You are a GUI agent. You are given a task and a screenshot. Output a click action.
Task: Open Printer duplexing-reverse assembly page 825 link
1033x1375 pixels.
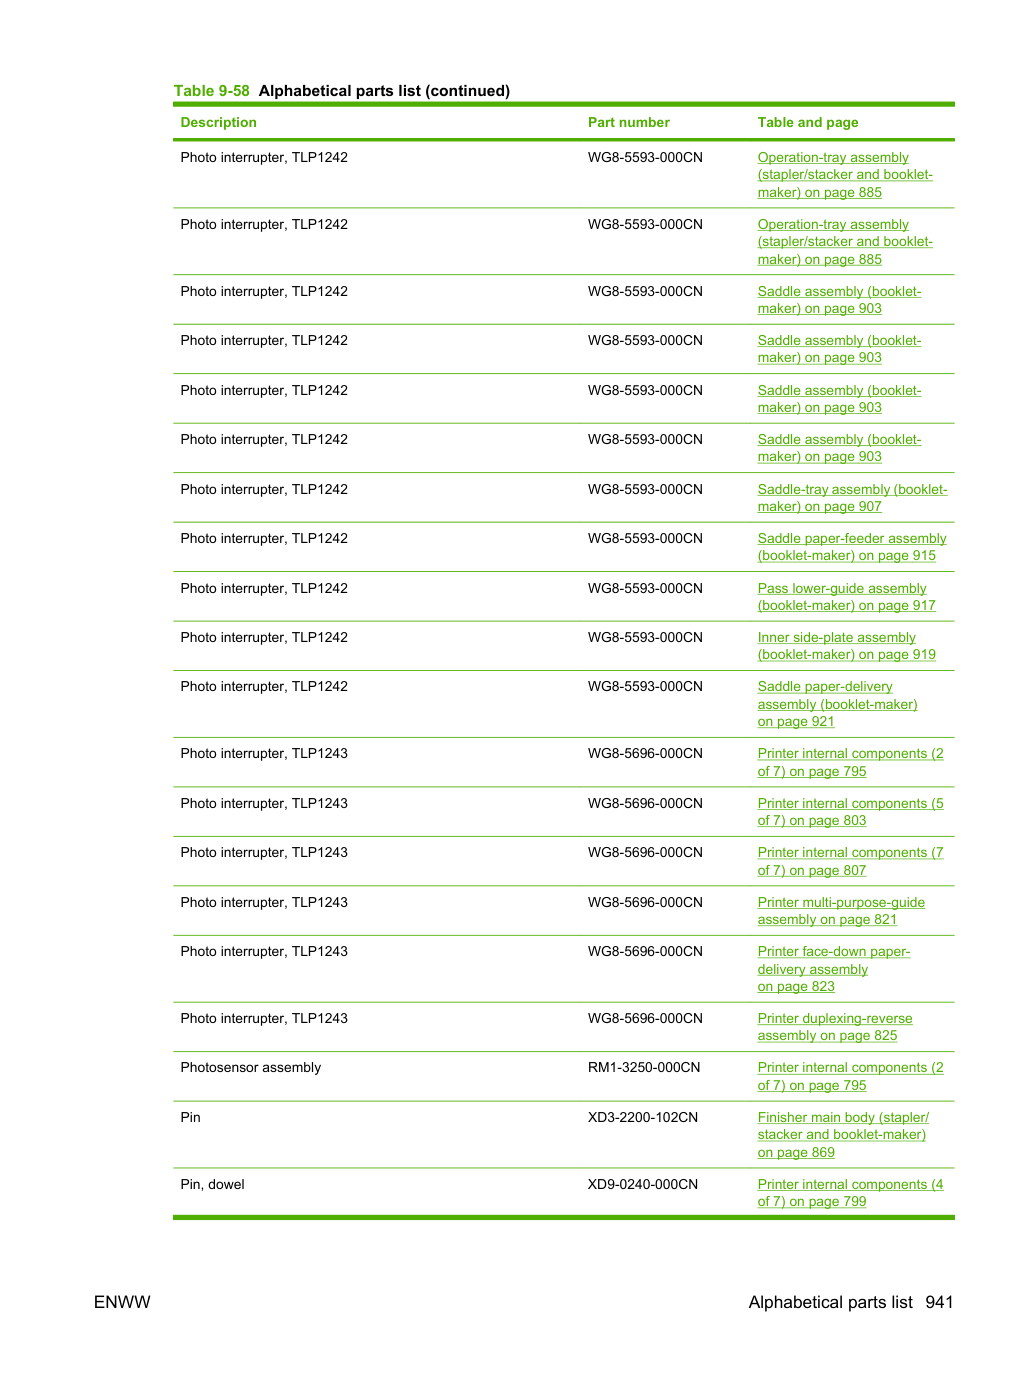pos(835,1027)
